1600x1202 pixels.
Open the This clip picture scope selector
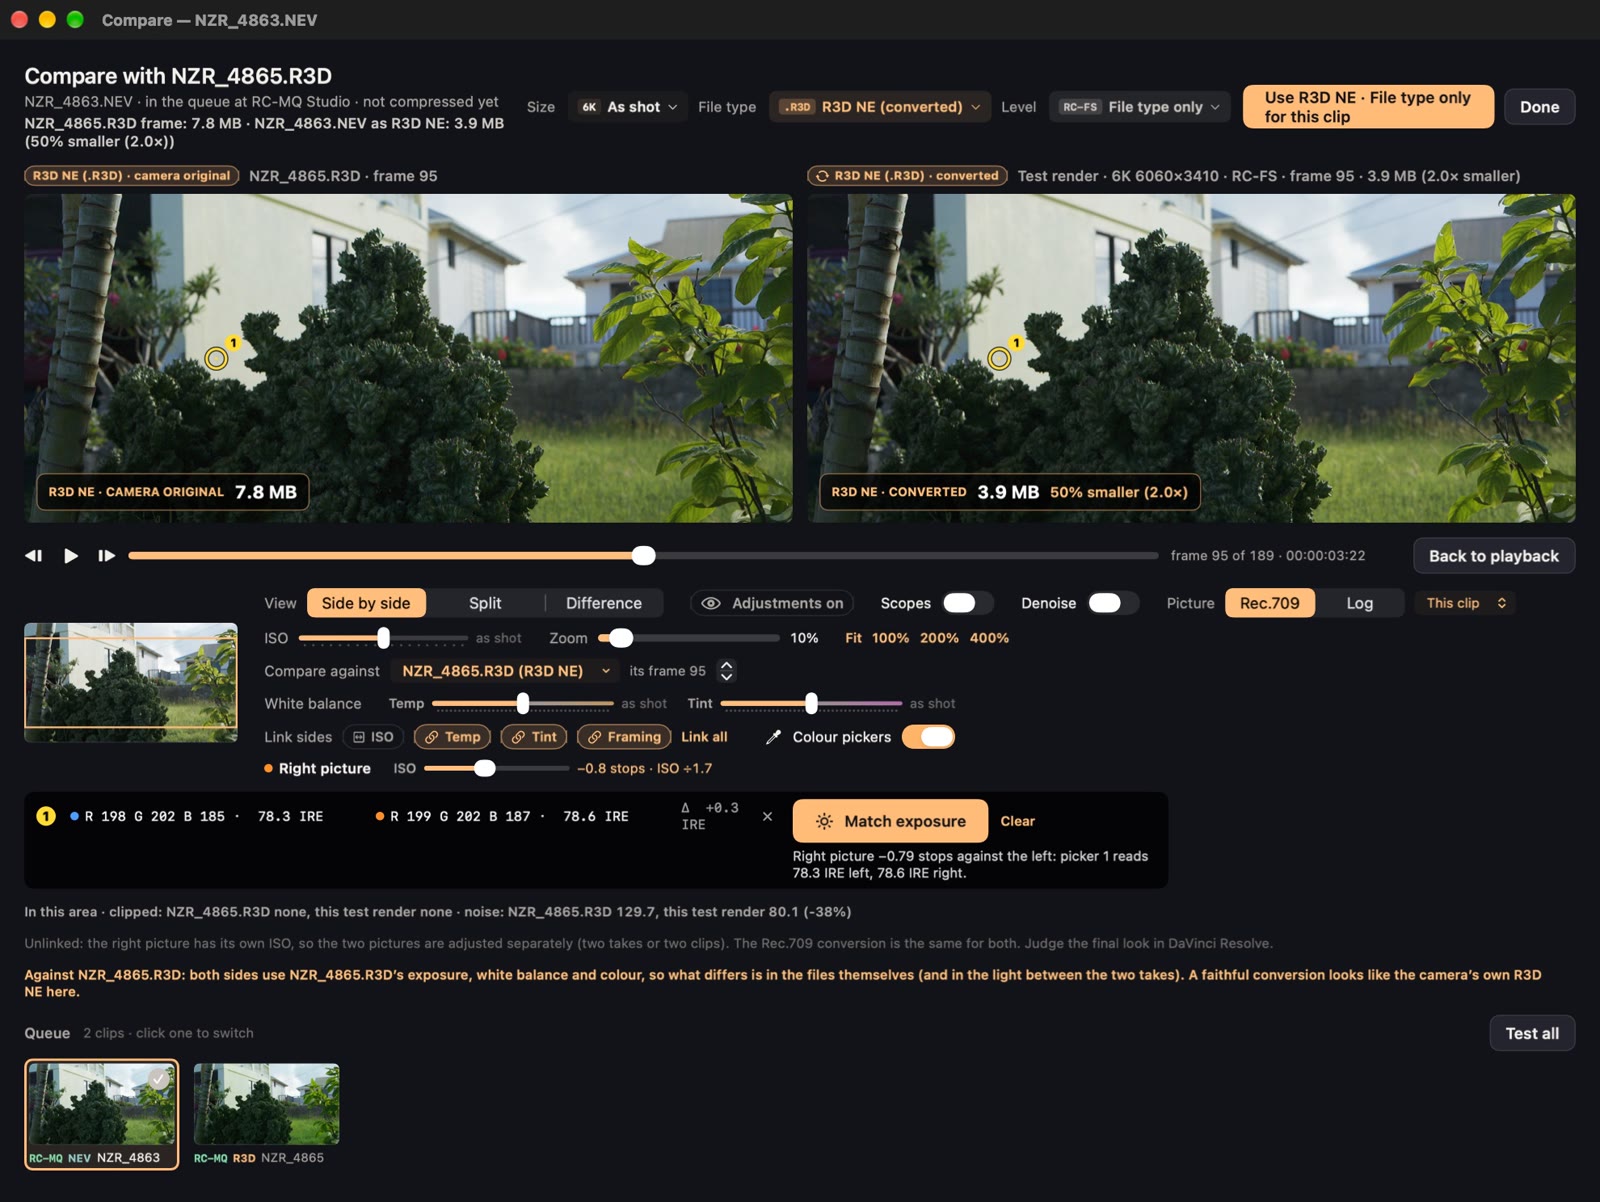point(1465,603)
